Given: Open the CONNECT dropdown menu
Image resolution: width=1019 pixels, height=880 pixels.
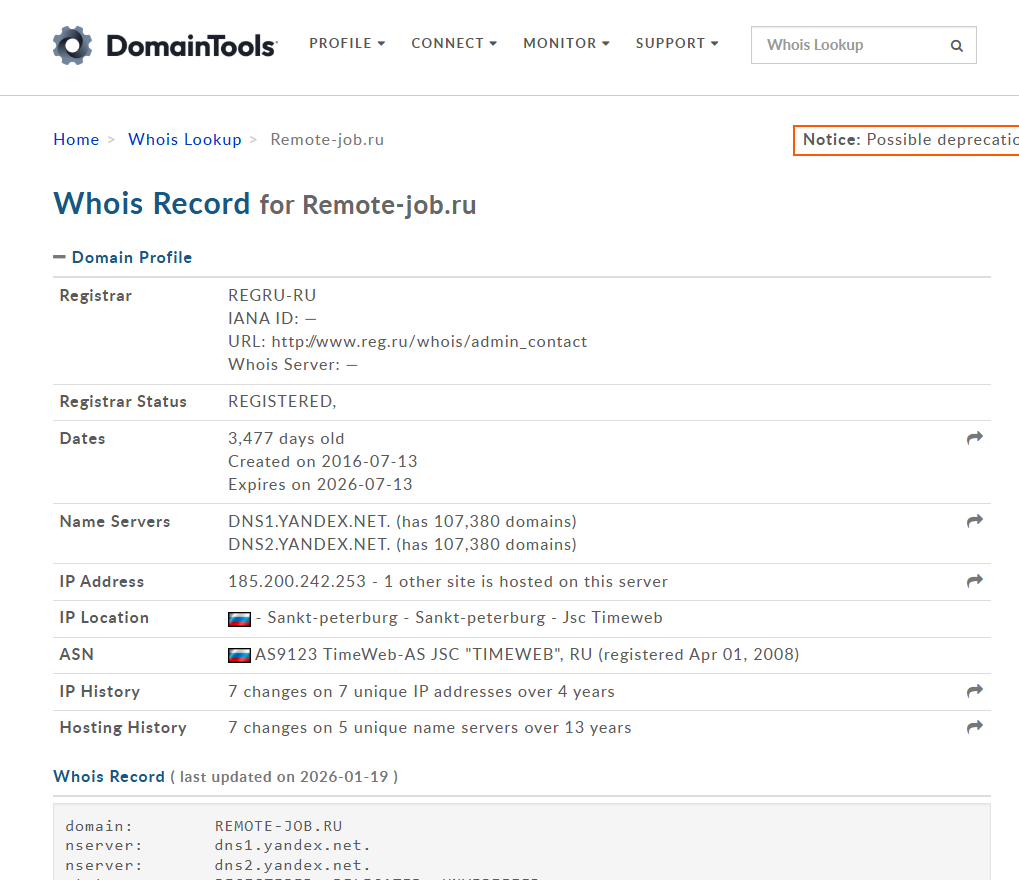Looking at the screenshot, I should [x=454, y=44].
